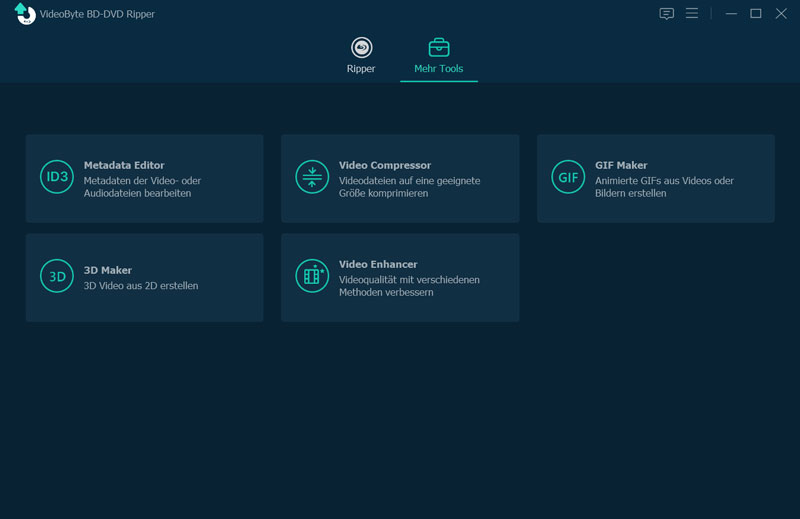Minimize the VideoByte window
Image resolution: width=800 pixels, height=519 pixels.
(731, 14)
